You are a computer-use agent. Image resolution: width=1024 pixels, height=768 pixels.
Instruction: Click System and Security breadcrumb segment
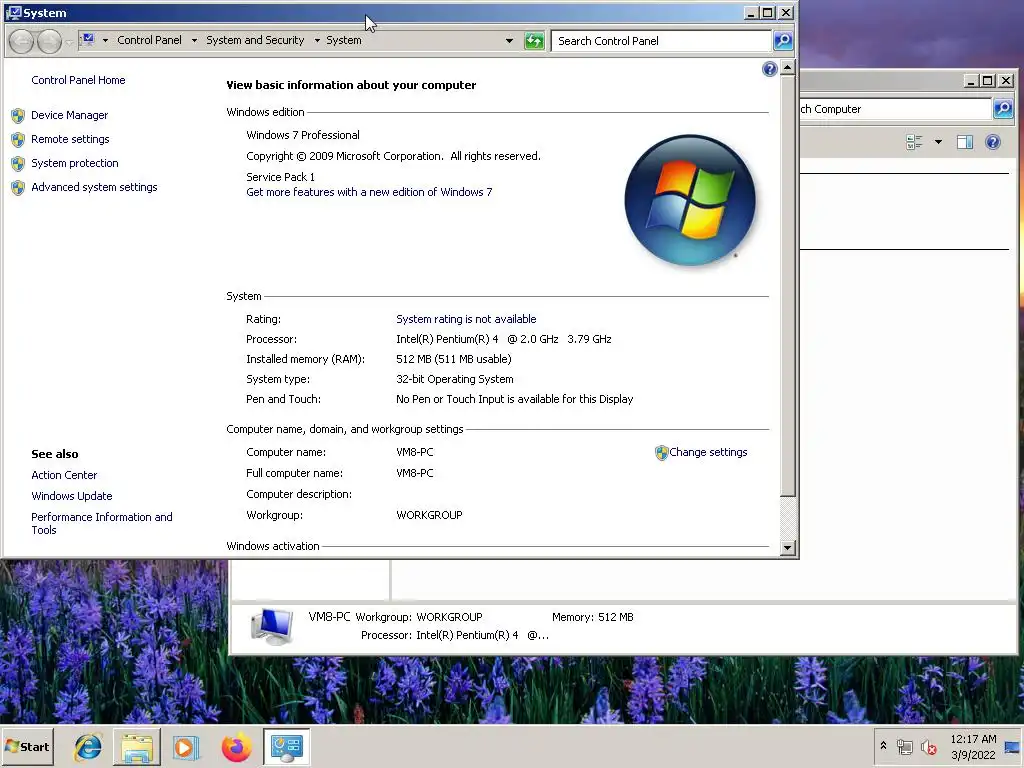255,40
